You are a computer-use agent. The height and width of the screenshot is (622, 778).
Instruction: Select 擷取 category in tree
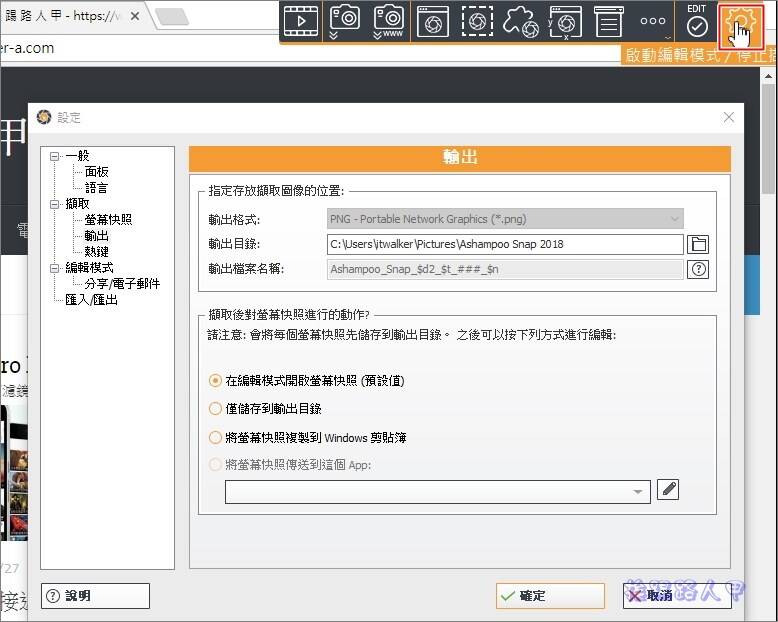pyautogui.click(x=77, y=203)
